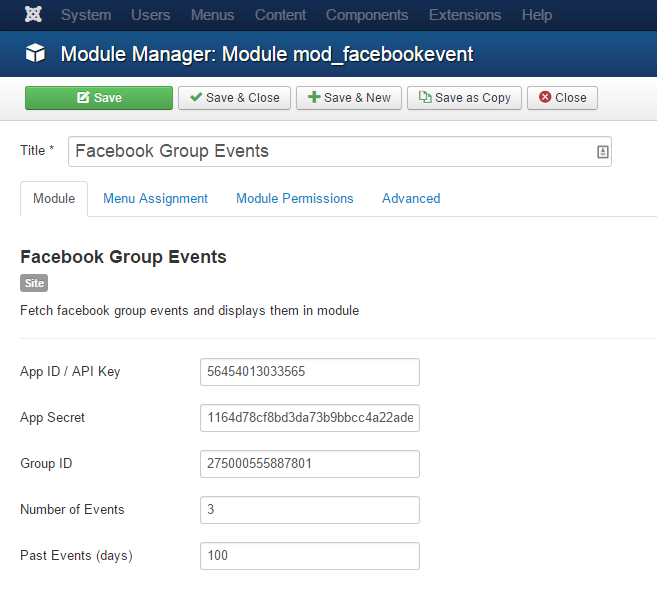Switch to the Advanced tab
The height and width of the screenshot is (607, 657).
click(411, 199)
